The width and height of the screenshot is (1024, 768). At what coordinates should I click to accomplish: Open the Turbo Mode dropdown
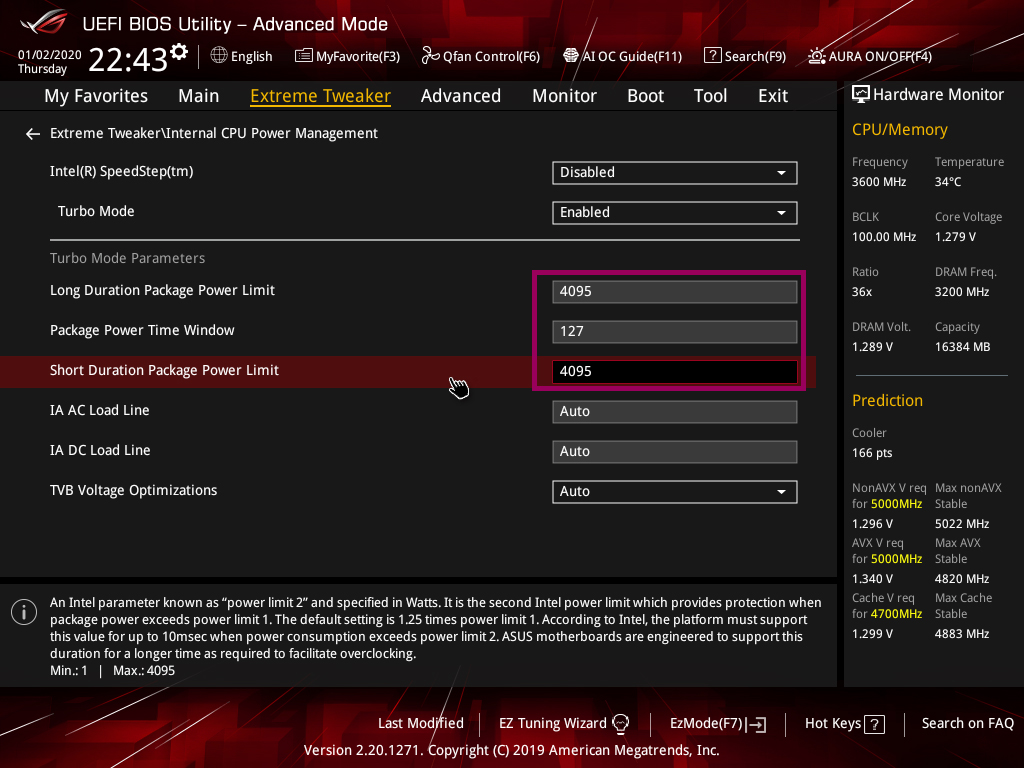point(675,213)
